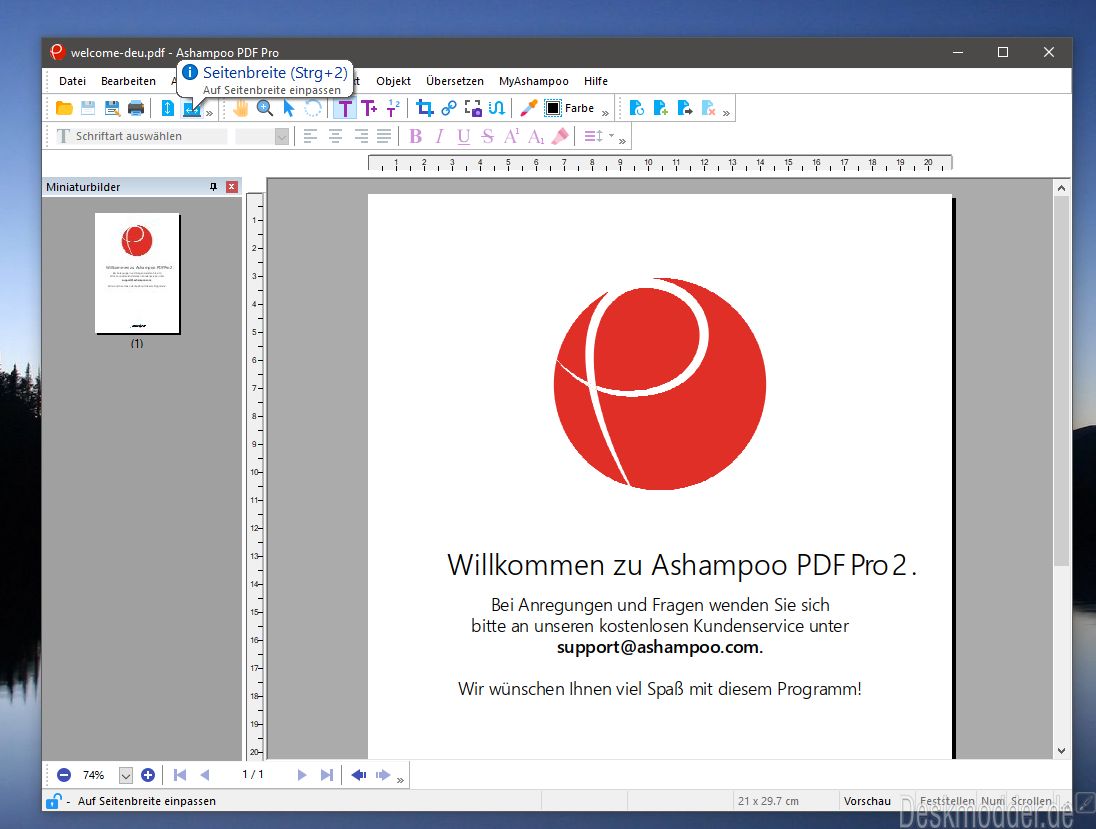Image resolution: width=1096 pixels, height=829 pixels.
Task: Open the 74% zoom level dropdown
Action: tap(126, 775)
